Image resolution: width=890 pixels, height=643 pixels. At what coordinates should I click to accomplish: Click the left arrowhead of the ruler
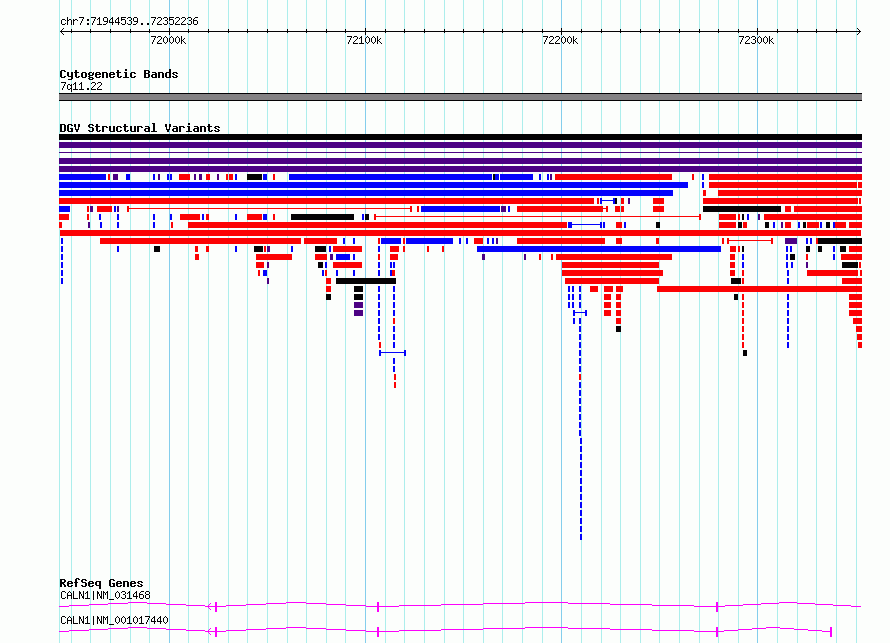(x=62, y=31)
